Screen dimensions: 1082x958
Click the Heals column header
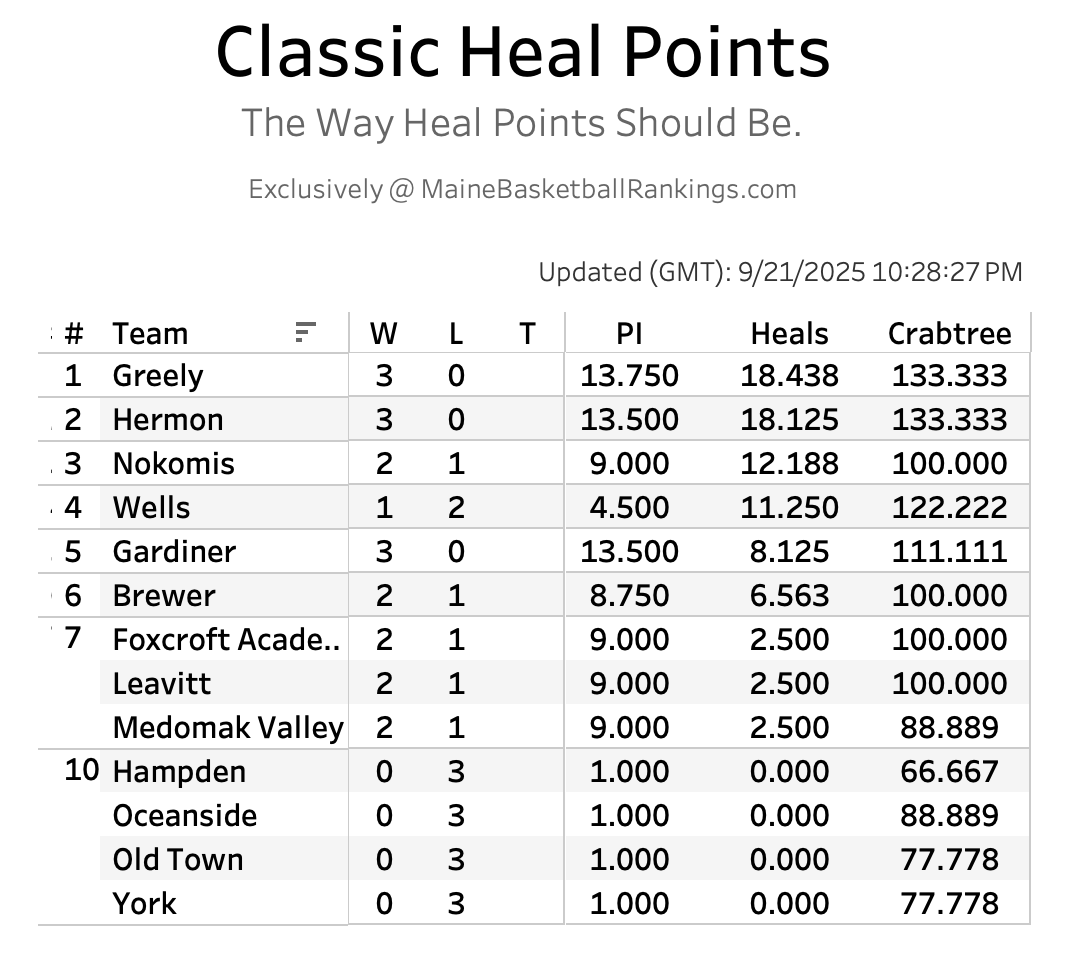[789, 333]
